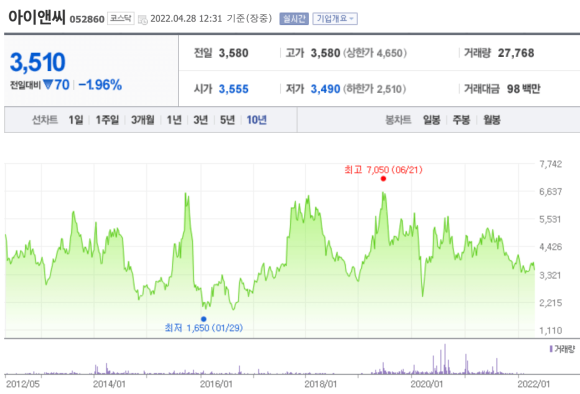Click the 최고 7,050 red marker dot
This screenshot has width=580, height=394.
click(383, 179)
